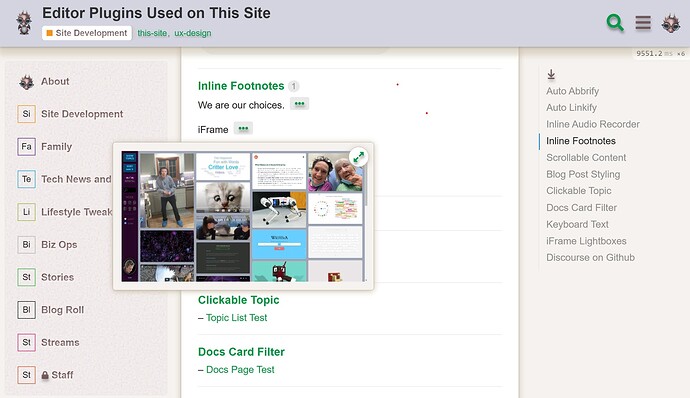Open the this-site tag
This screenshot has width=690, height=398.
tap(152, 33)
